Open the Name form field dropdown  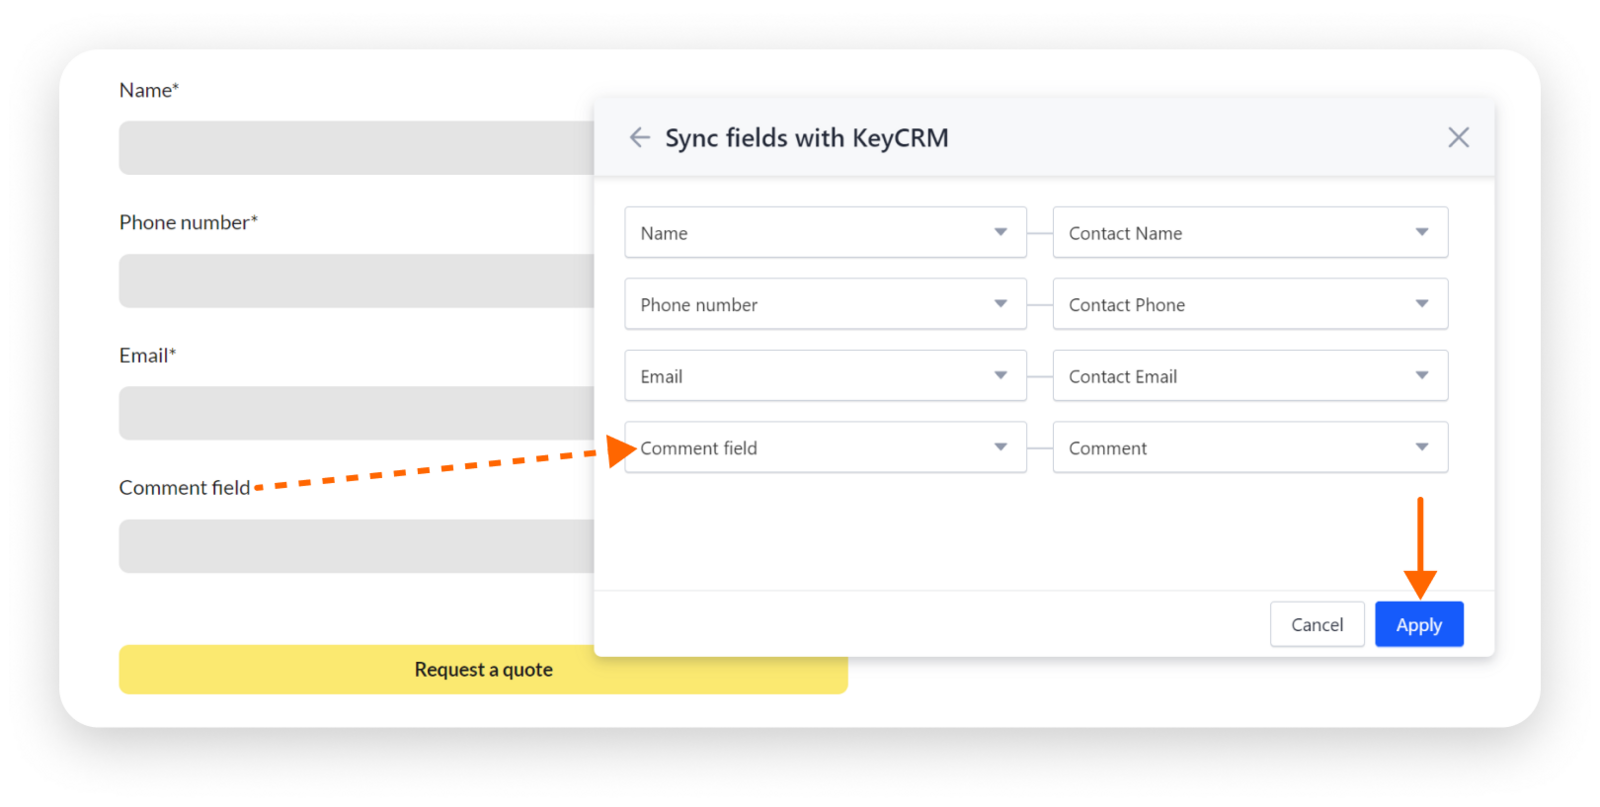point(825,233)
